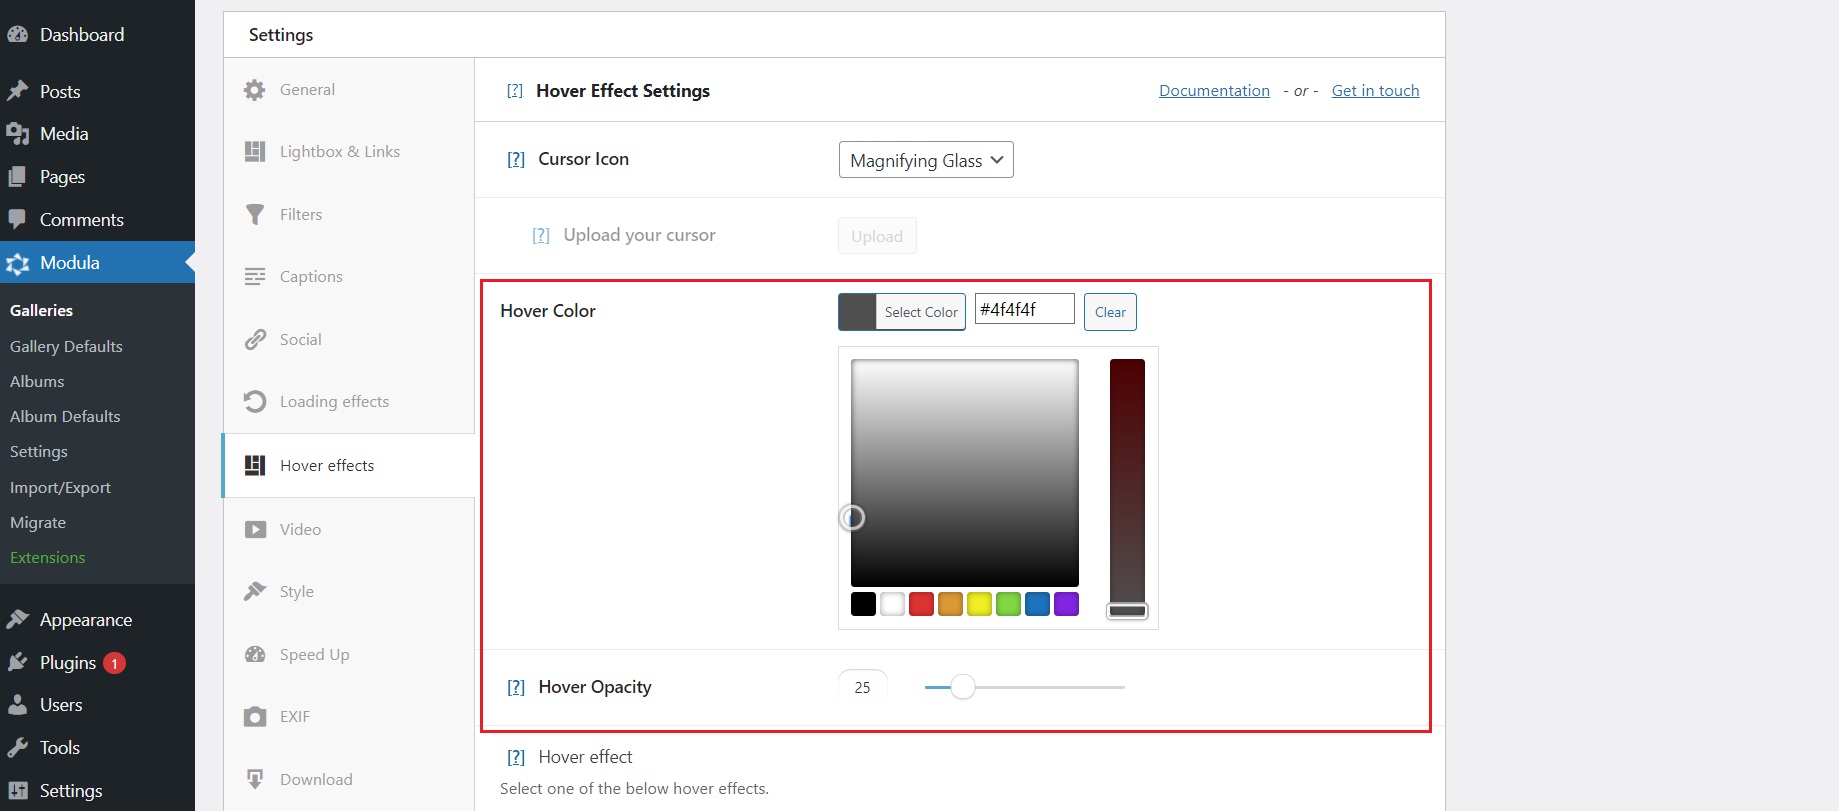Open help tooltip for Hover Opacity
1839x811 pixels.
tap(516, 687)
